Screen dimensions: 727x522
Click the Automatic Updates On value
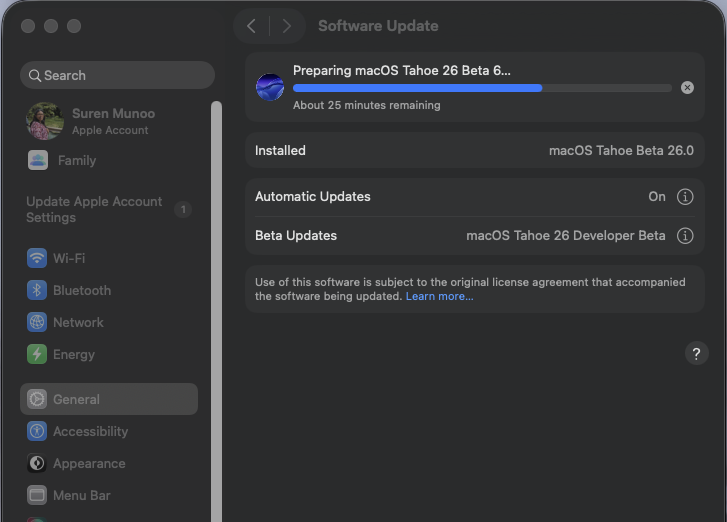657,197
